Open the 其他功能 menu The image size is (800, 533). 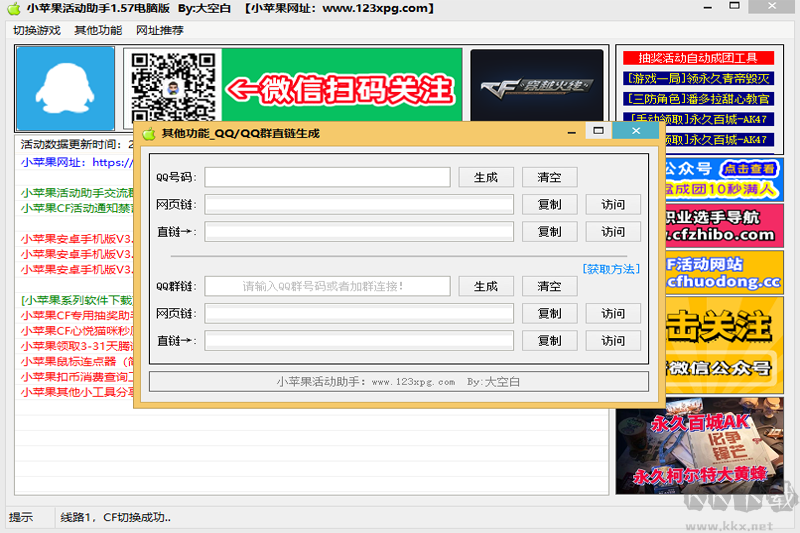point(98,31)
